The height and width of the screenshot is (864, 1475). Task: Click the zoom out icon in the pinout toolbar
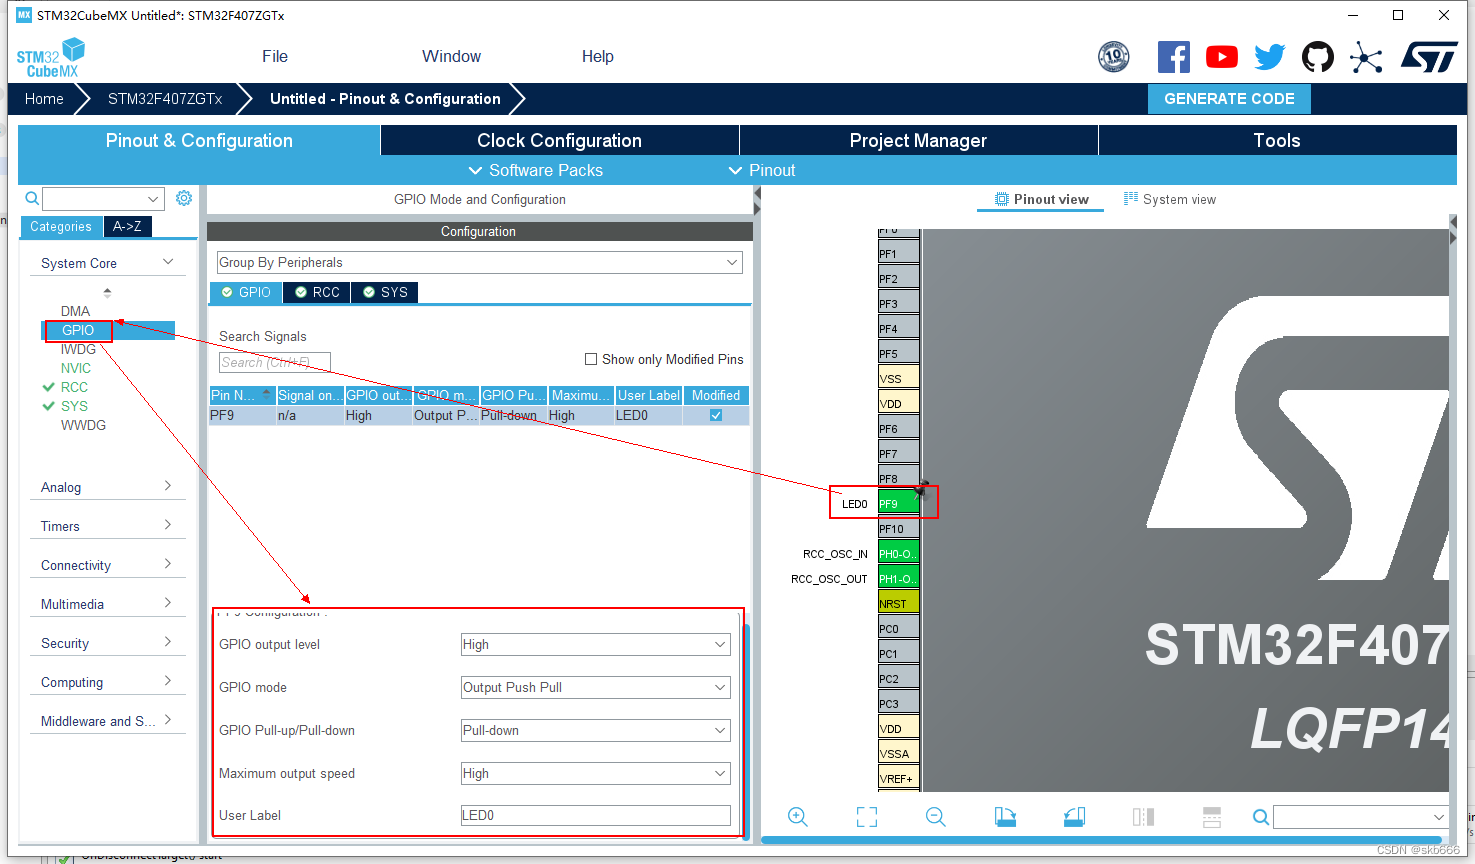click(936, 817)
